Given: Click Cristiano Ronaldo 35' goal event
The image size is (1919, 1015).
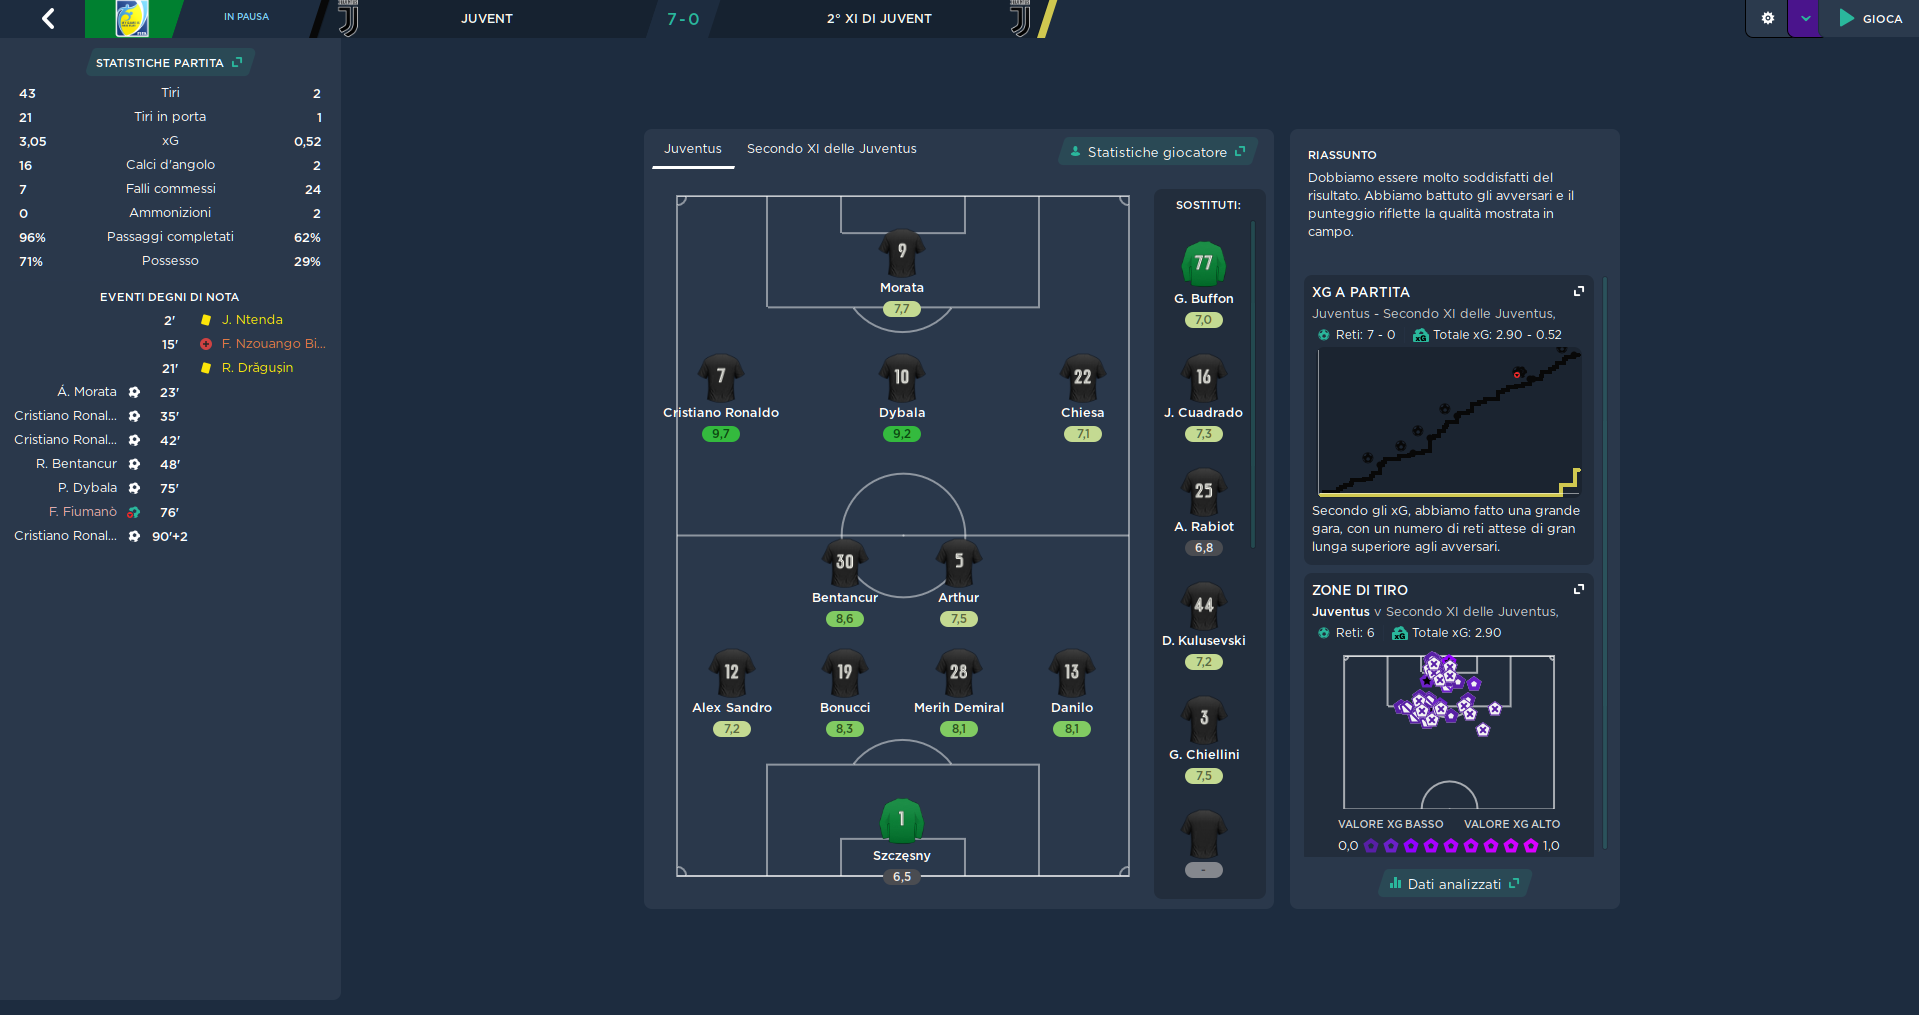Looking at the screenshot, I should (x=65, y=416).
